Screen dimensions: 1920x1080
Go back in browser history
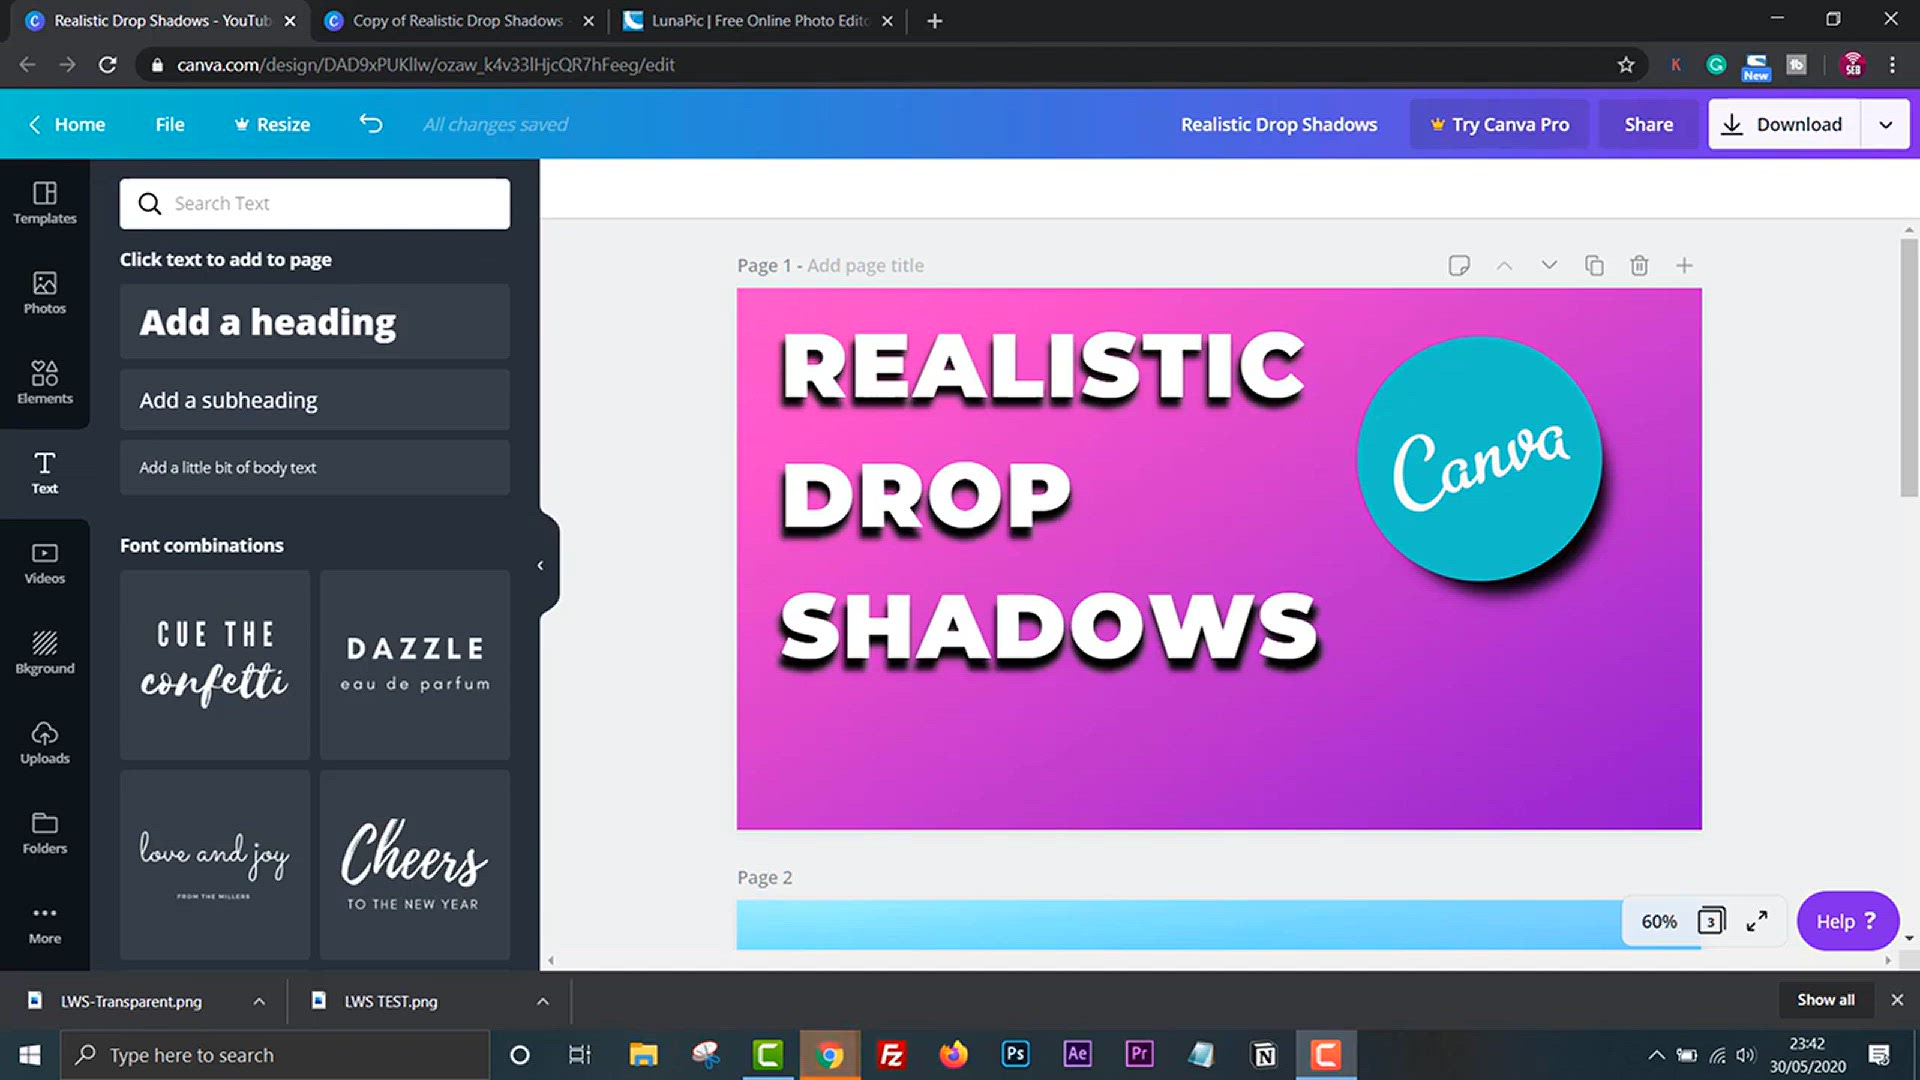(27, 65)
